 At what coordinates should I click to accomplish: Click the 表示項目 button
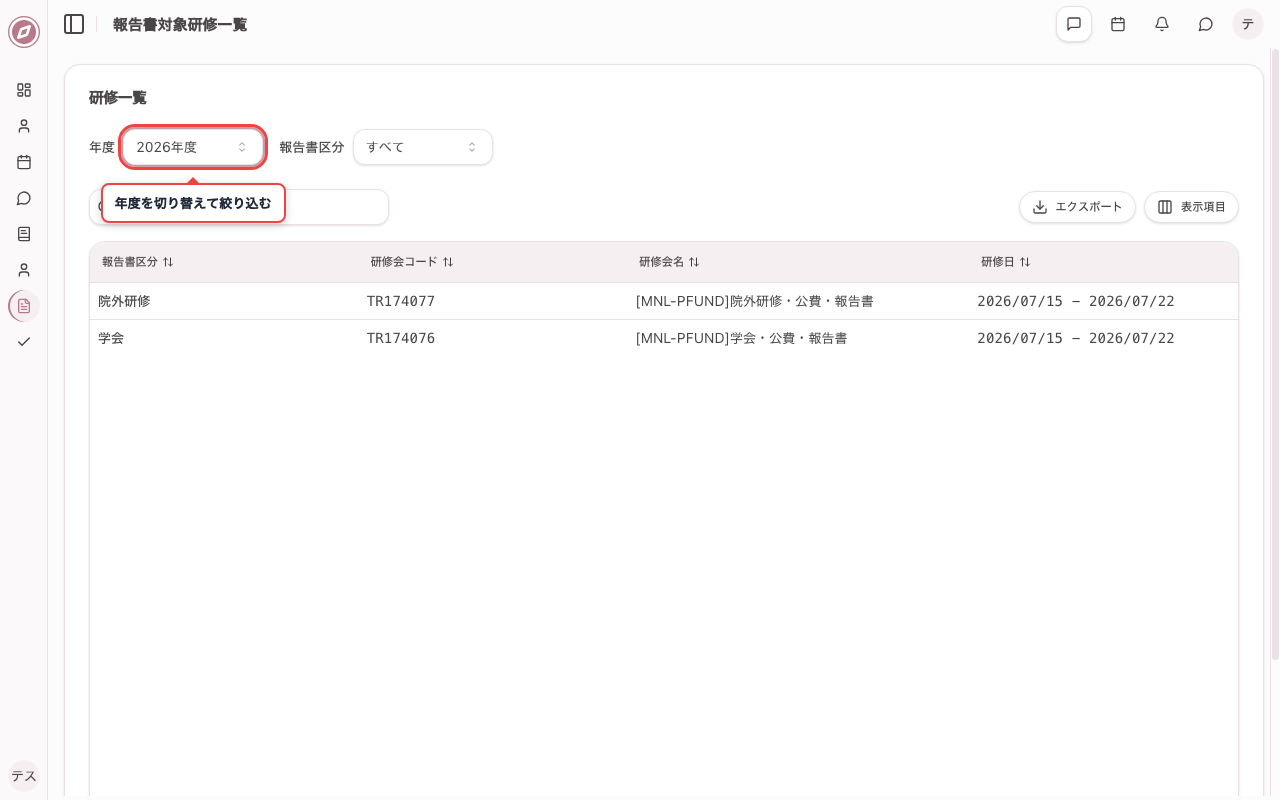(1191, 207)
